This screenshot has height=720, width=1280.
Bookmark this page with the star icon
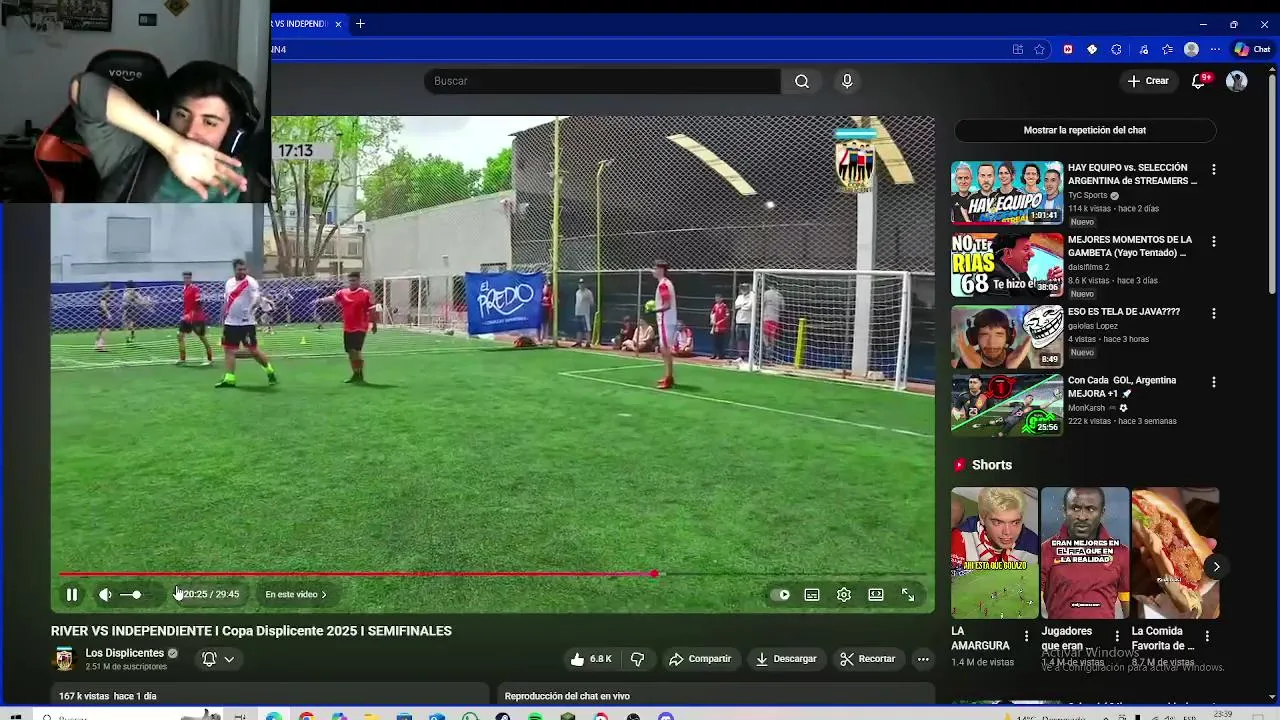click(1040, 49)
